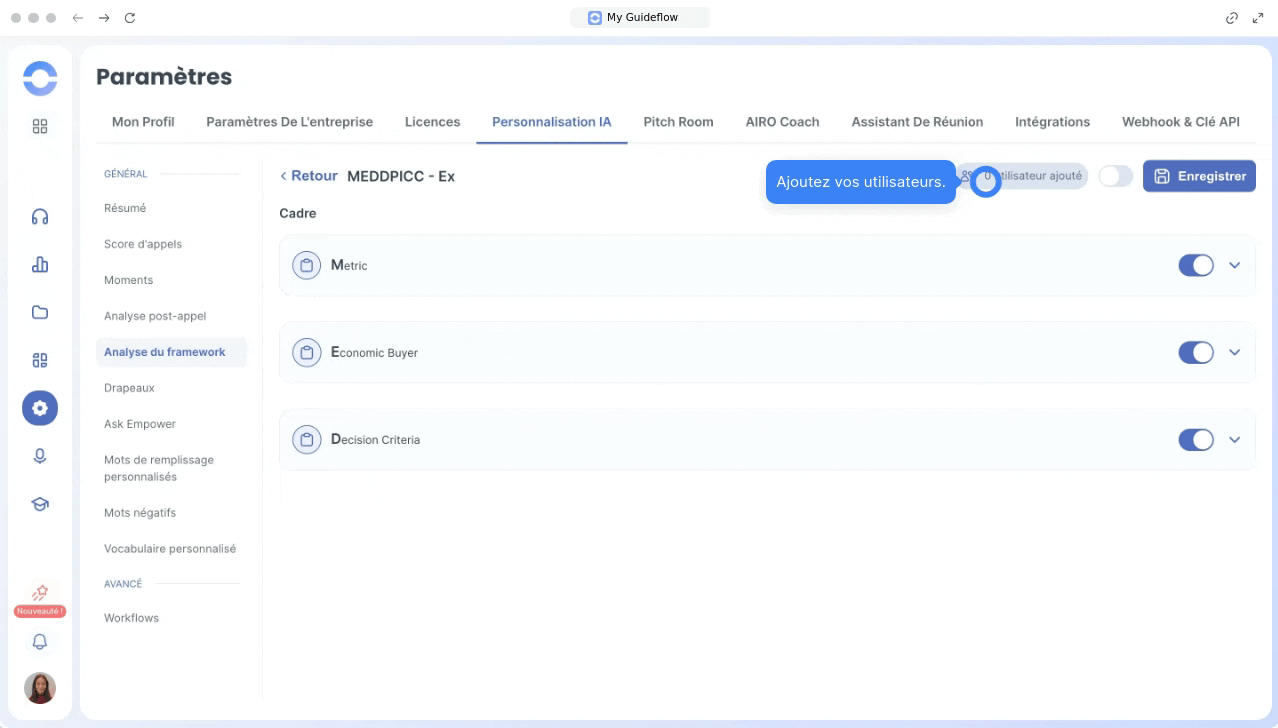Open the bar chart analytics icon
This screenshot has width=1278, height=728.
click(40, 264)
